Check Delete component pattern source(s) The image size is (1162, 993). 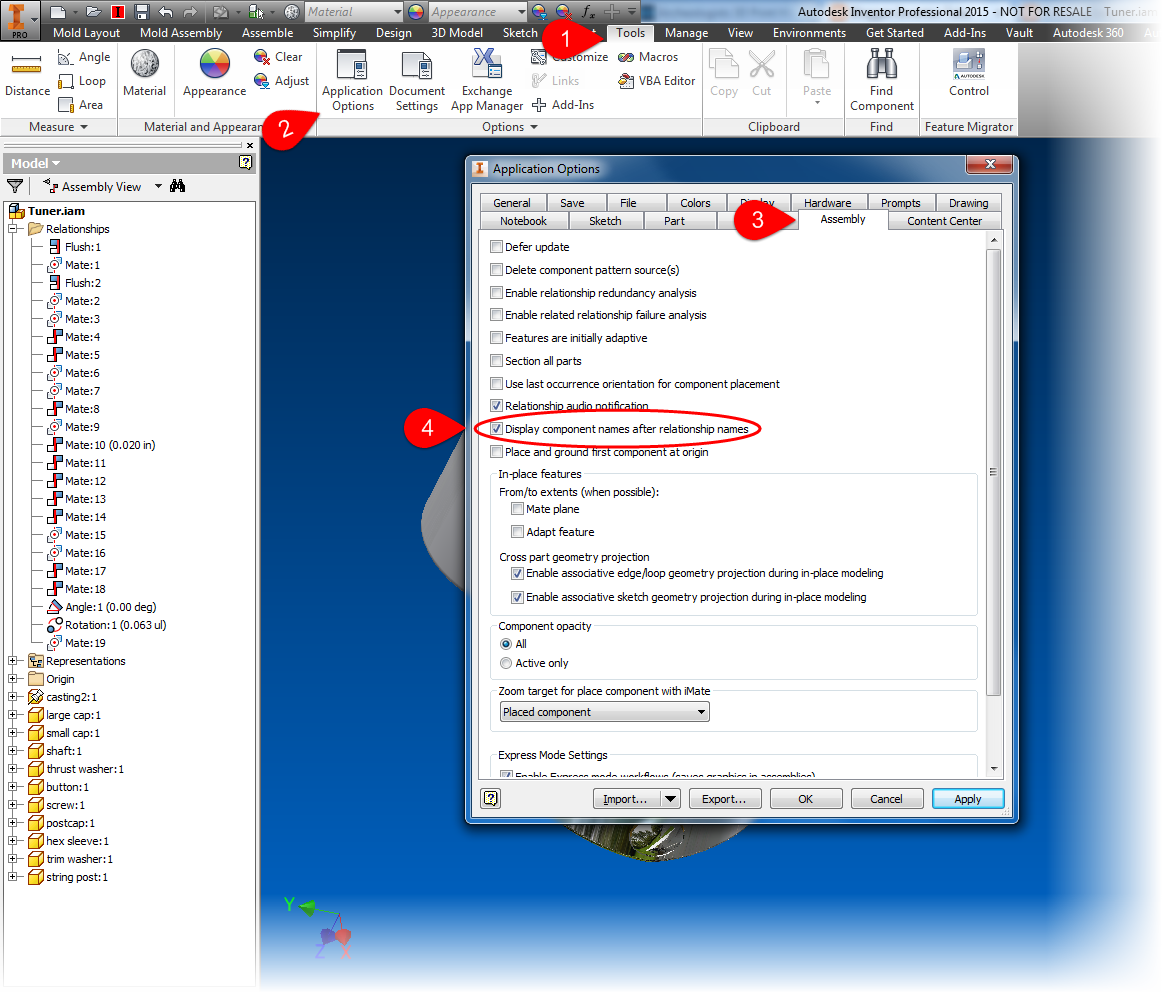point(497,270)
